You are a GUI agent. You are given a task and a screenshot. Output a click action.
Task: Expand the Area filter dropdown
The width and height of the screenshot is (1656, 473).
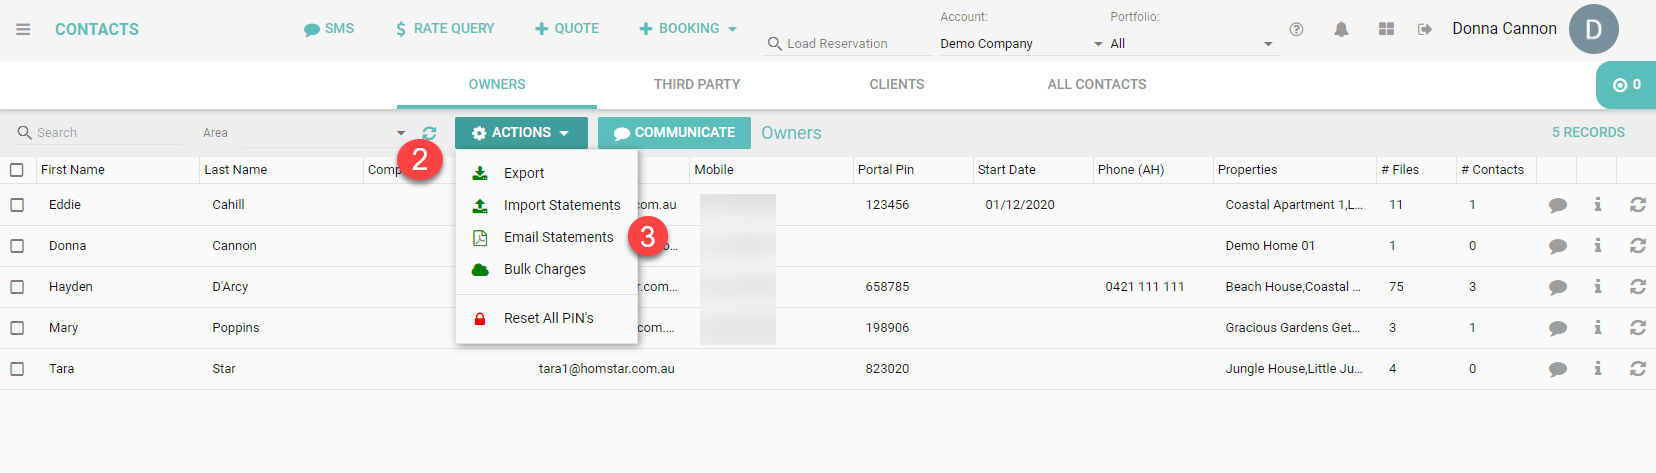pyautogui.click(x=400, y=133)
